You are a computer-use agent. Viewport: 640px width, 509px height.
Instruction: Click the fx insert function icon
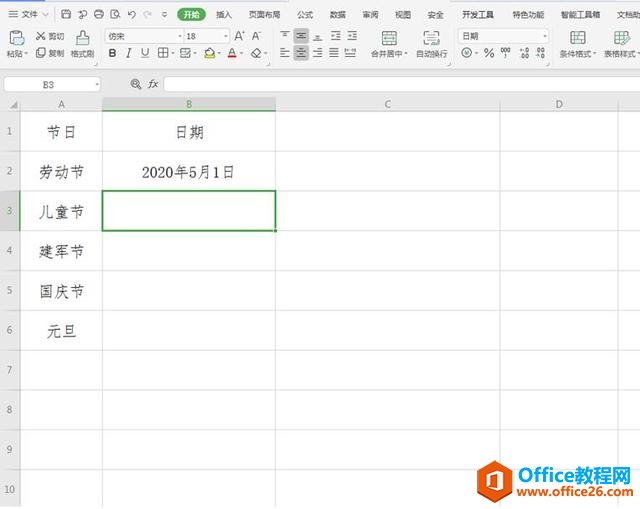(153, 84)
